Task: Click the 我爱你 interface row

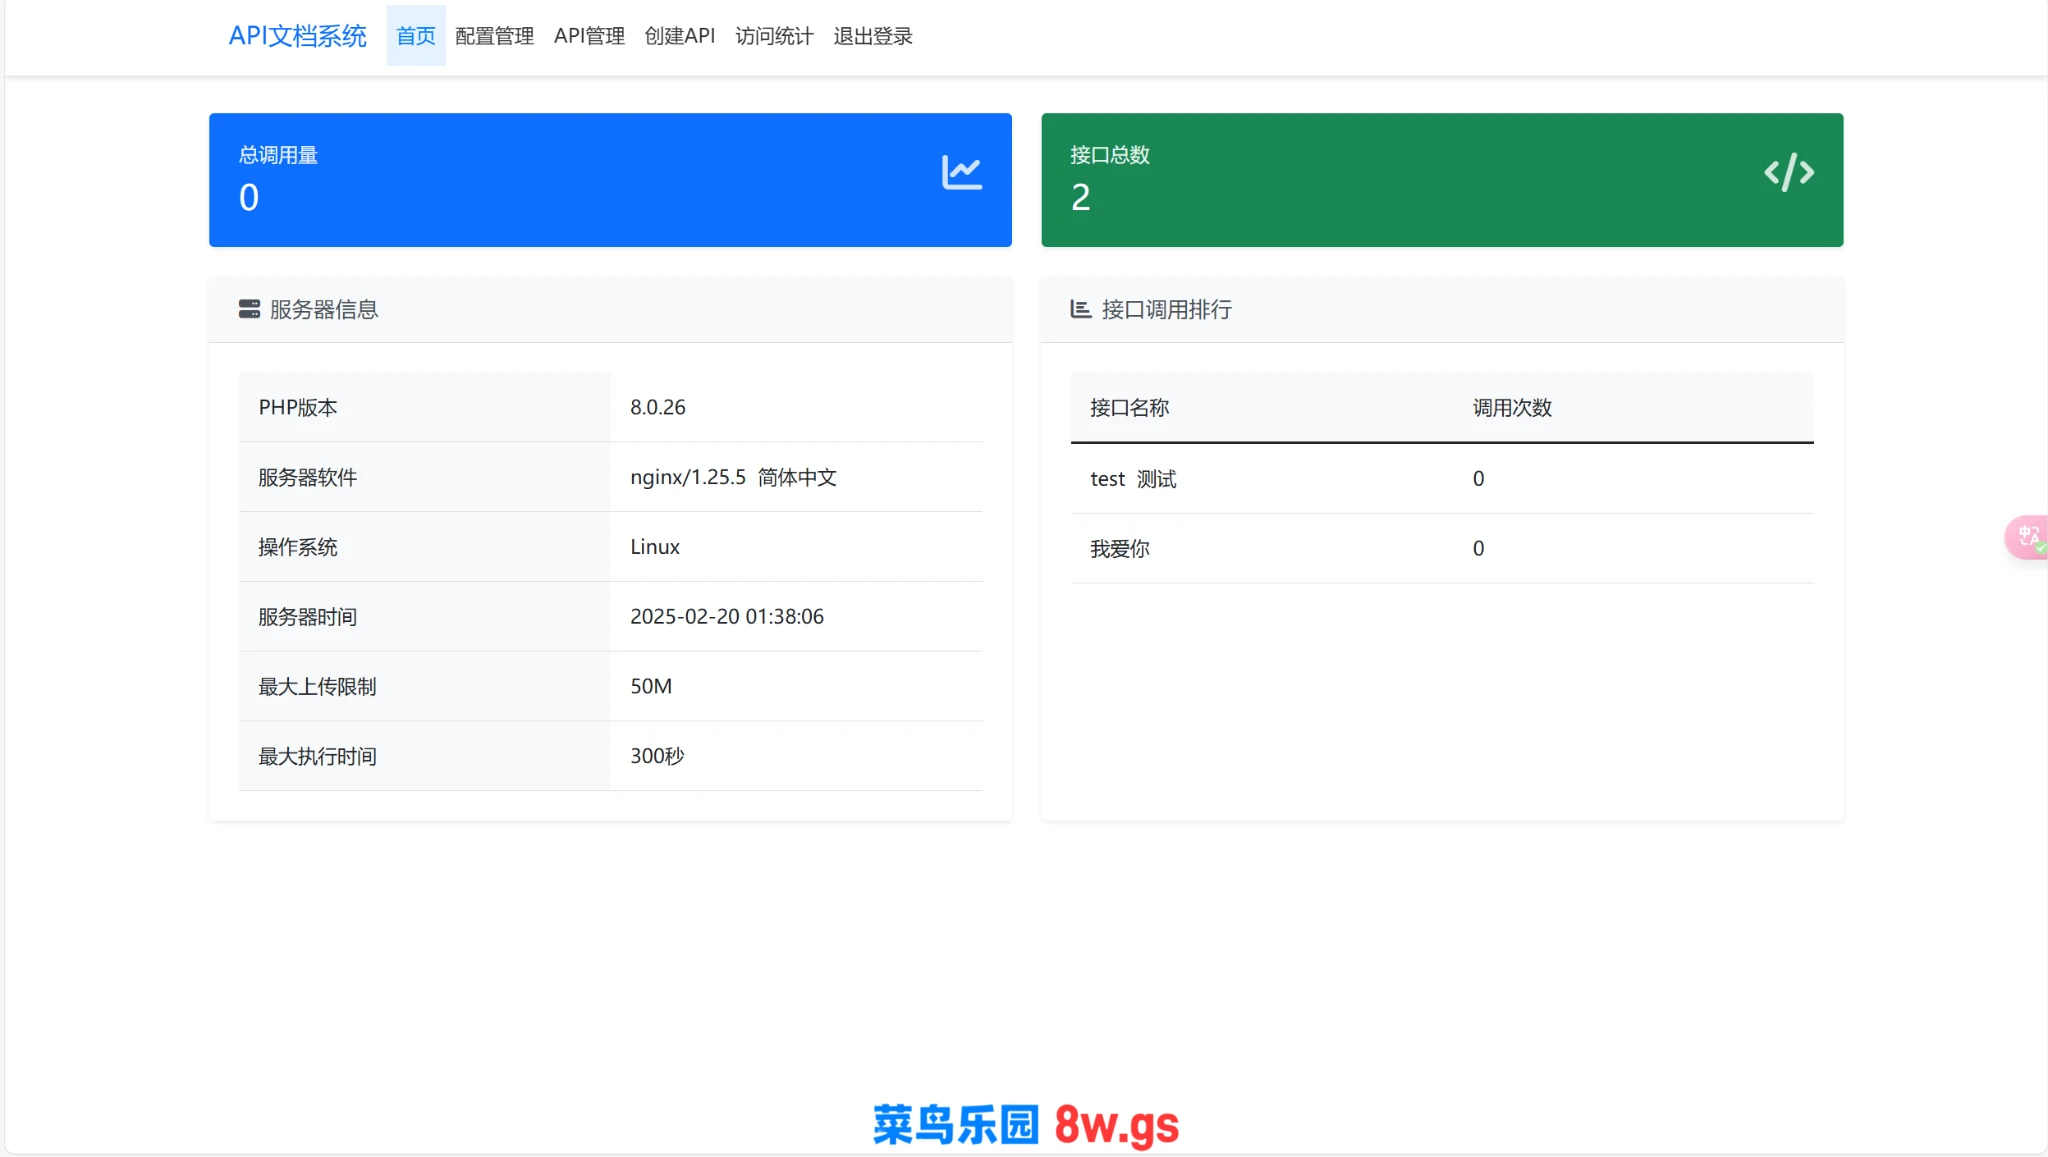Action: click(x=1119, y=549)
